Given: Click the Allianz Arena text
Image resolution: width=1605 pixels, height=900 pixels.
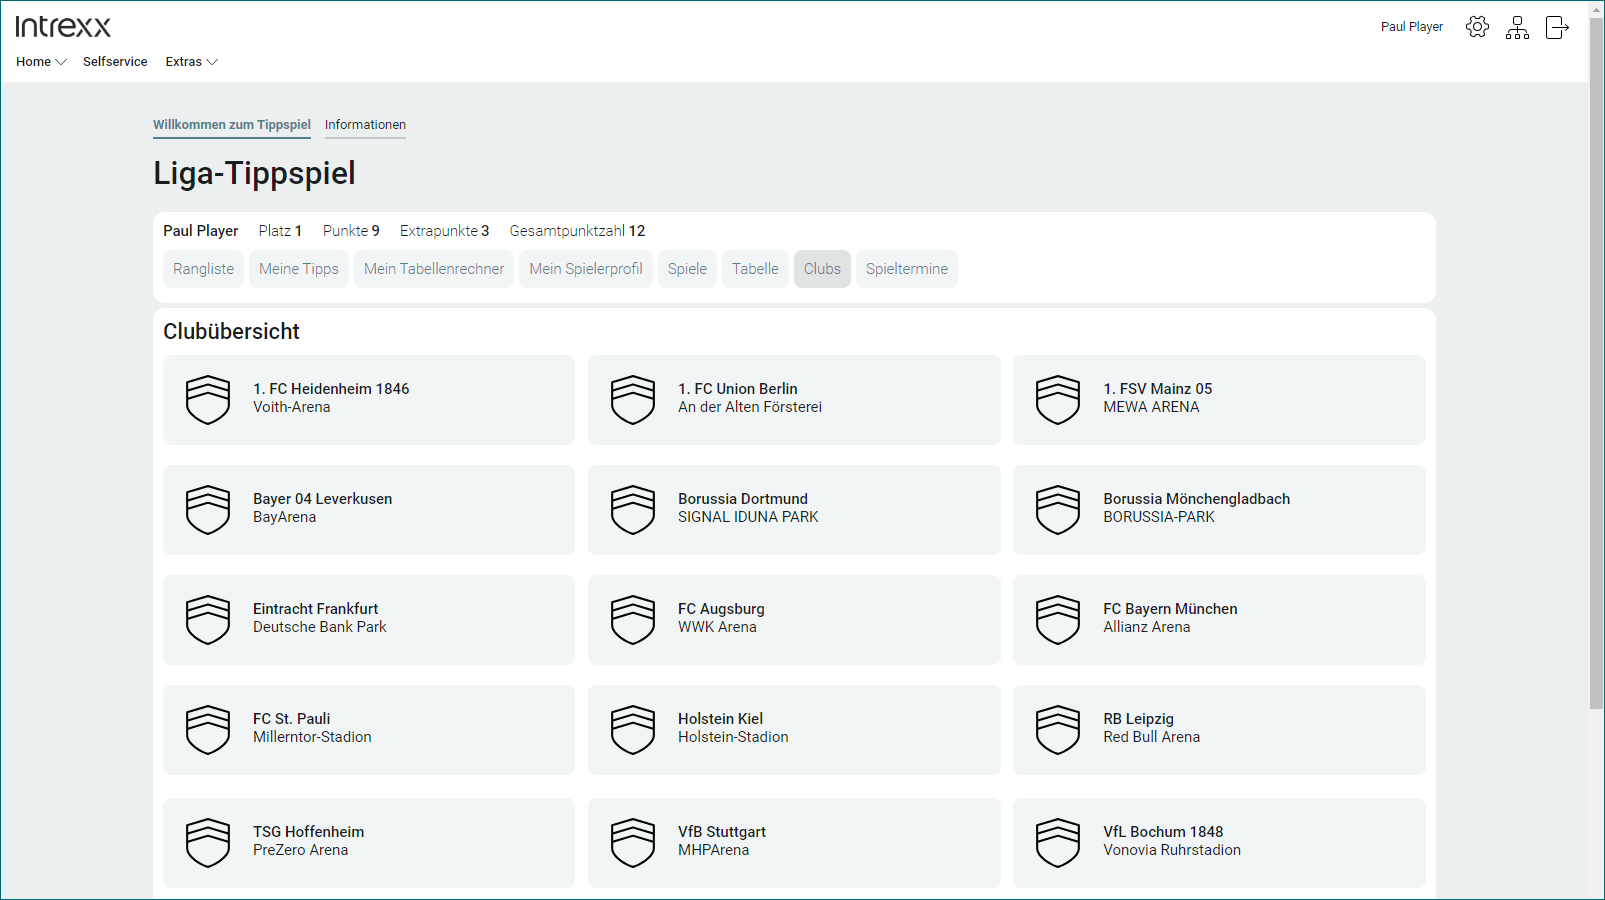Looking at the screenshot, I should 1147,627.
